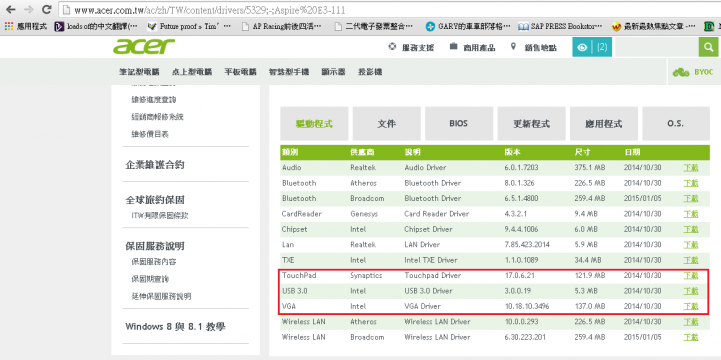
Task: Open 全球旅約保固 in the sidebar
Action: (x=155, y=200)
